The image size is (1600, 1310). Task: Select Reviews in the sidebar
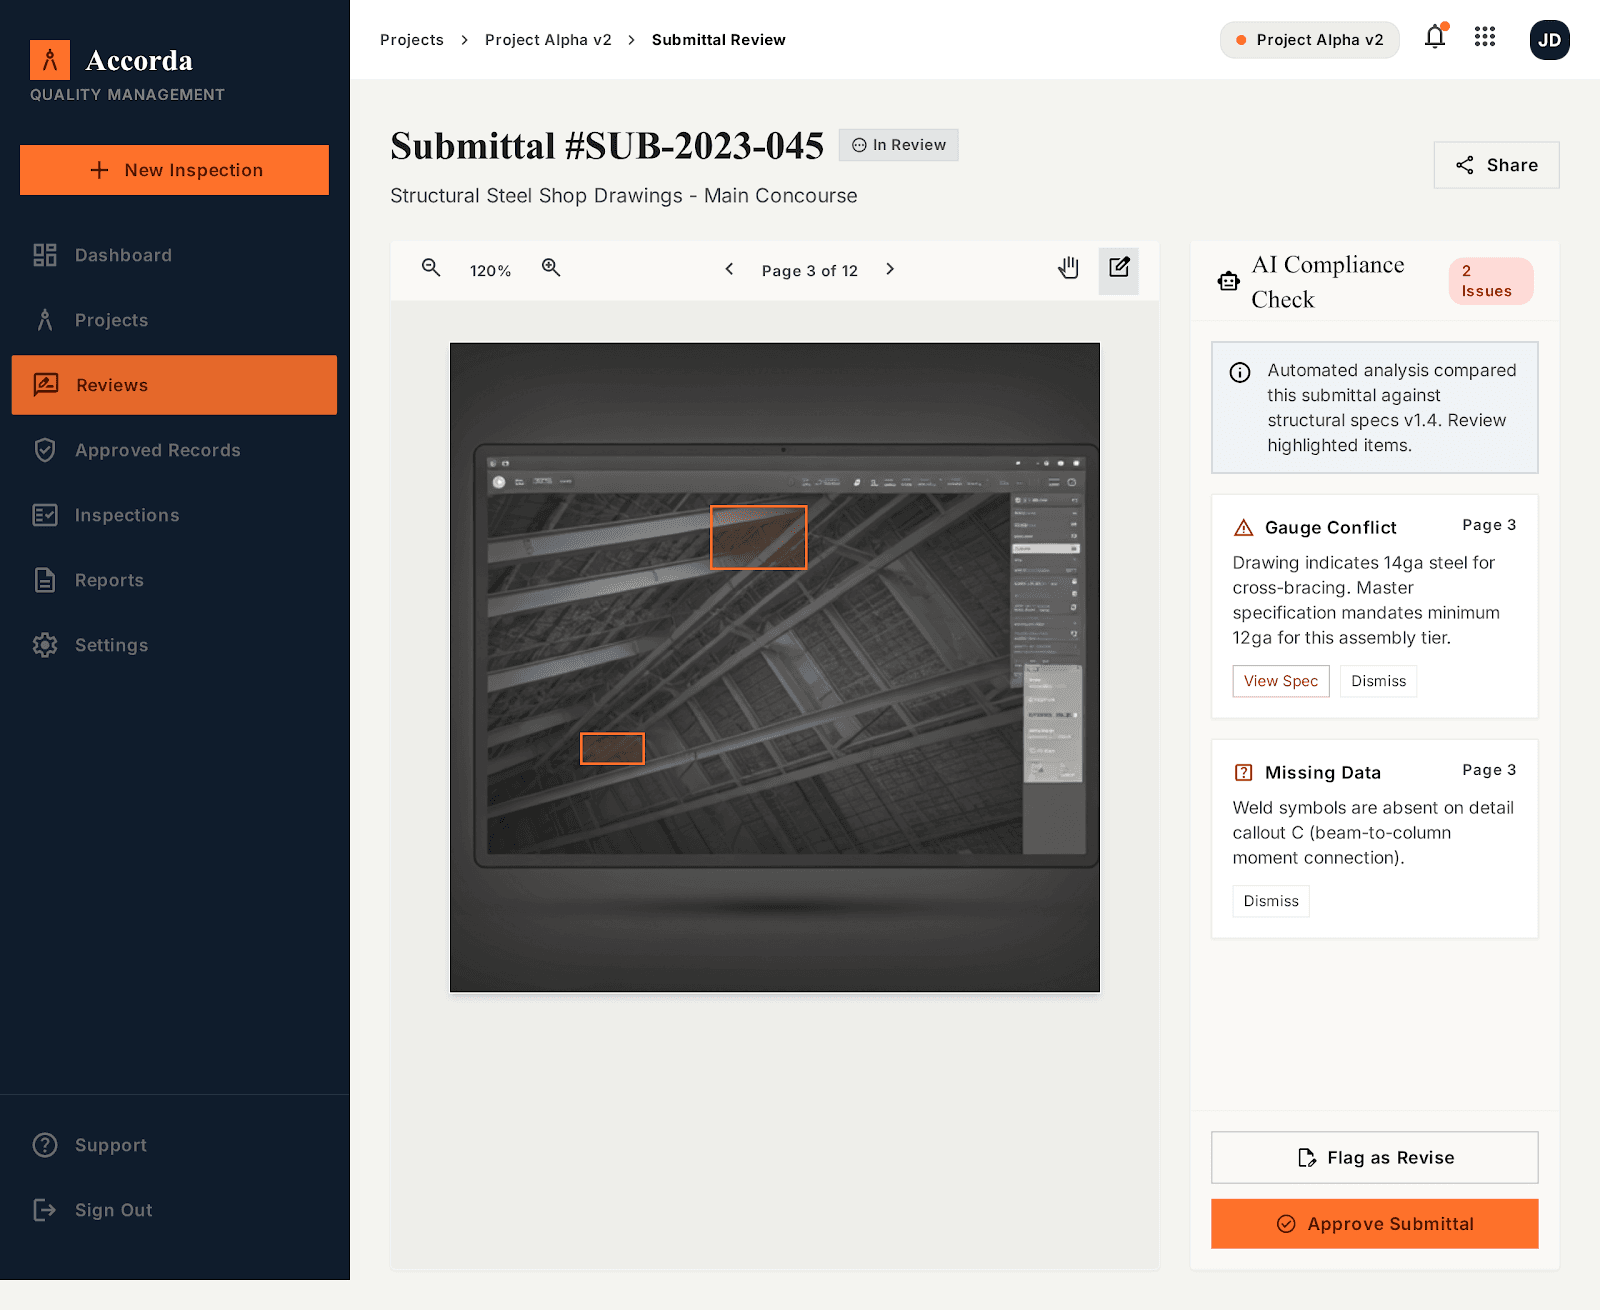tap(174, 385)
